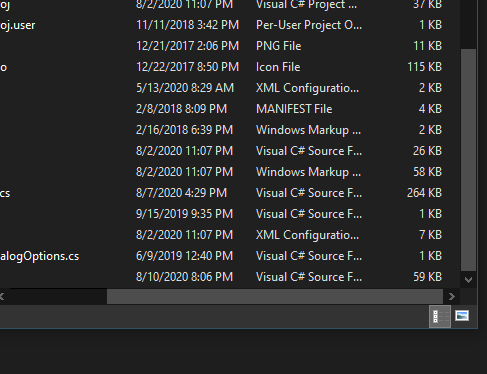Image resolution: width=487 pixels, height=374 pixels.
Task: Select file dated 8/10/2020 8:06 PM
Action: pyautogui.click(x=221, y=277)
